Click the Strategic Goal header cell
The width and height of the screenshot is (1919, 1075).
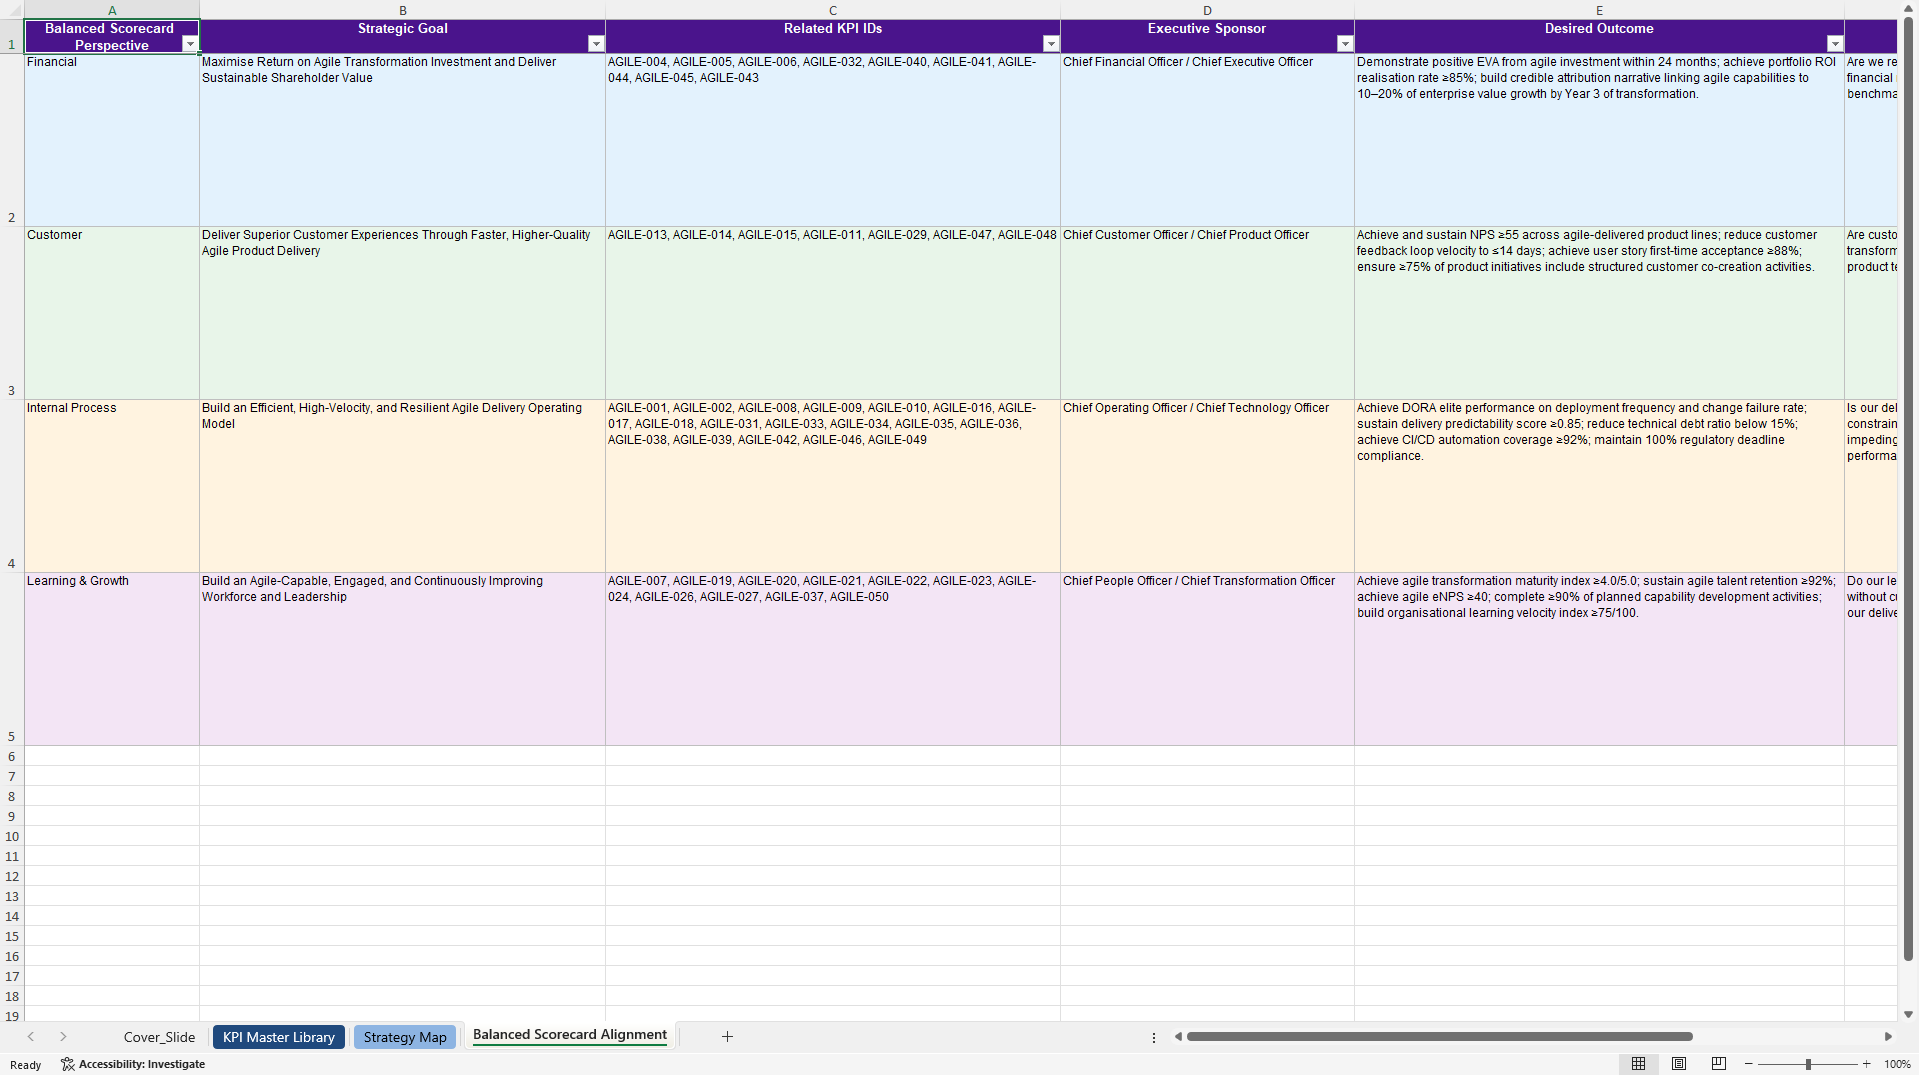[403, 36]
